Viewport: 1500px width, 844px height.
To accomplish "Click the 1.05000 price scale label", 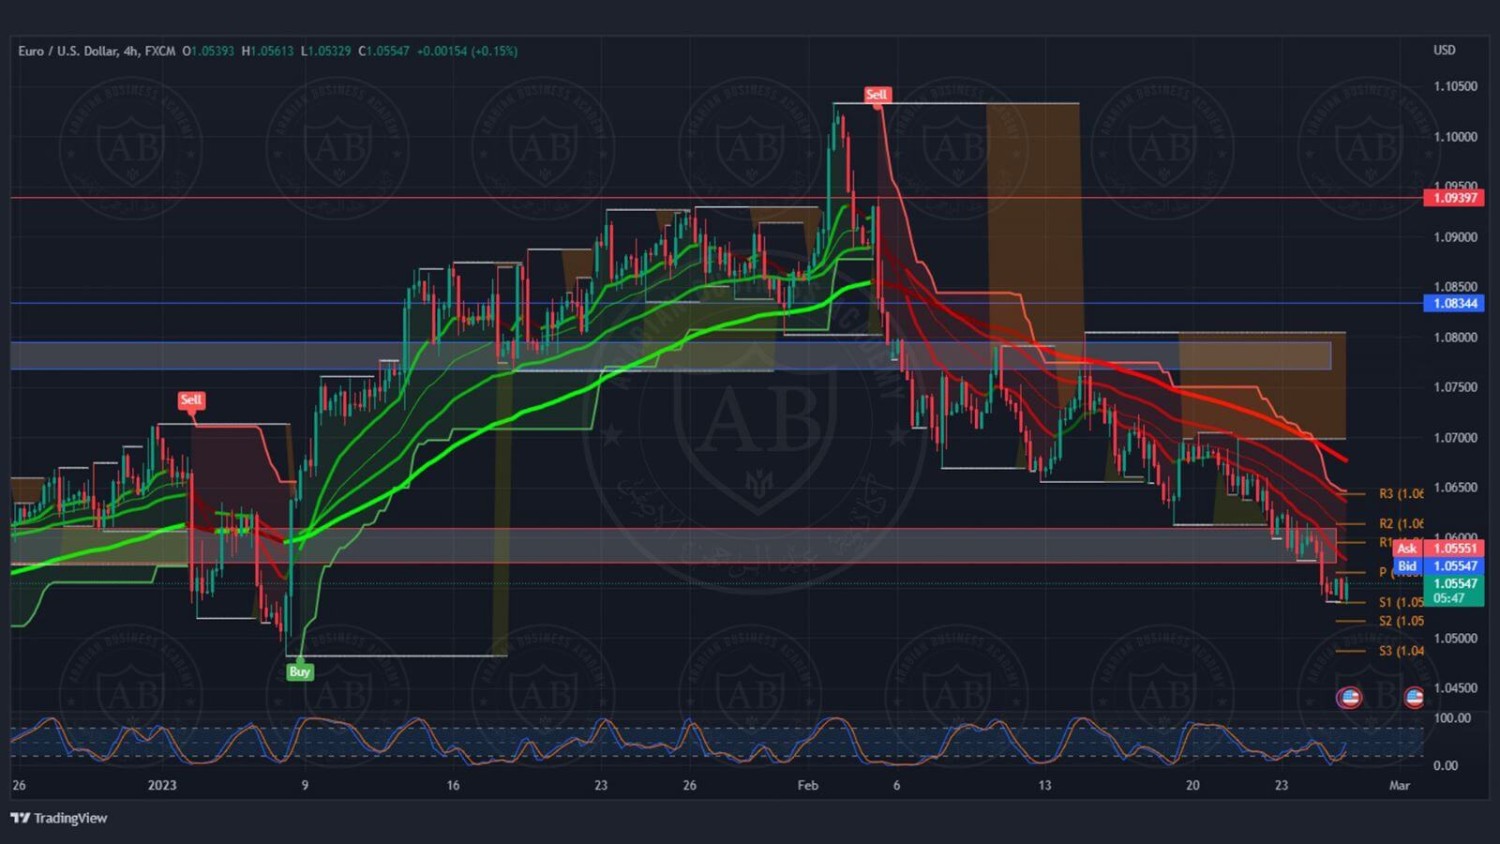I will pos(1455,638).
